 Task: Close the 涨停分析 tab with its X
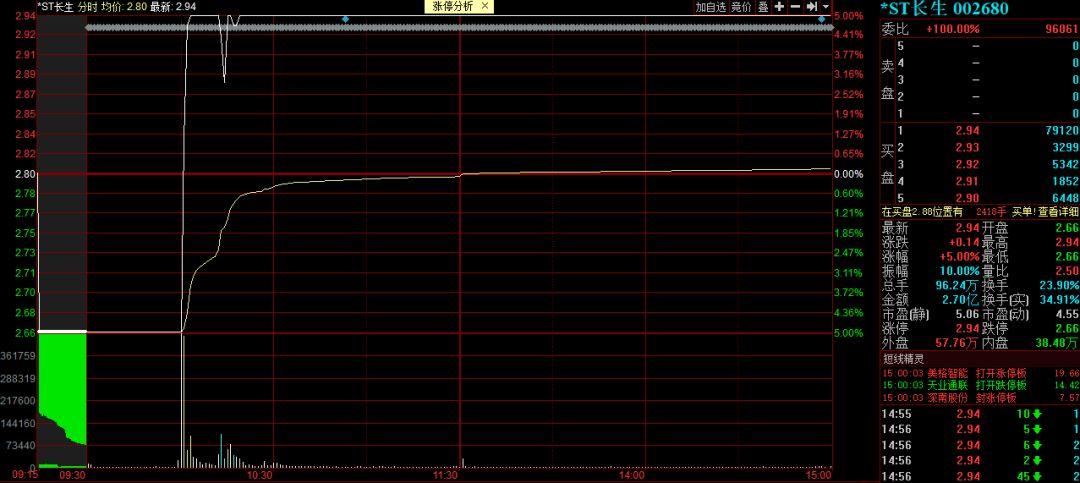click(485, 6)
